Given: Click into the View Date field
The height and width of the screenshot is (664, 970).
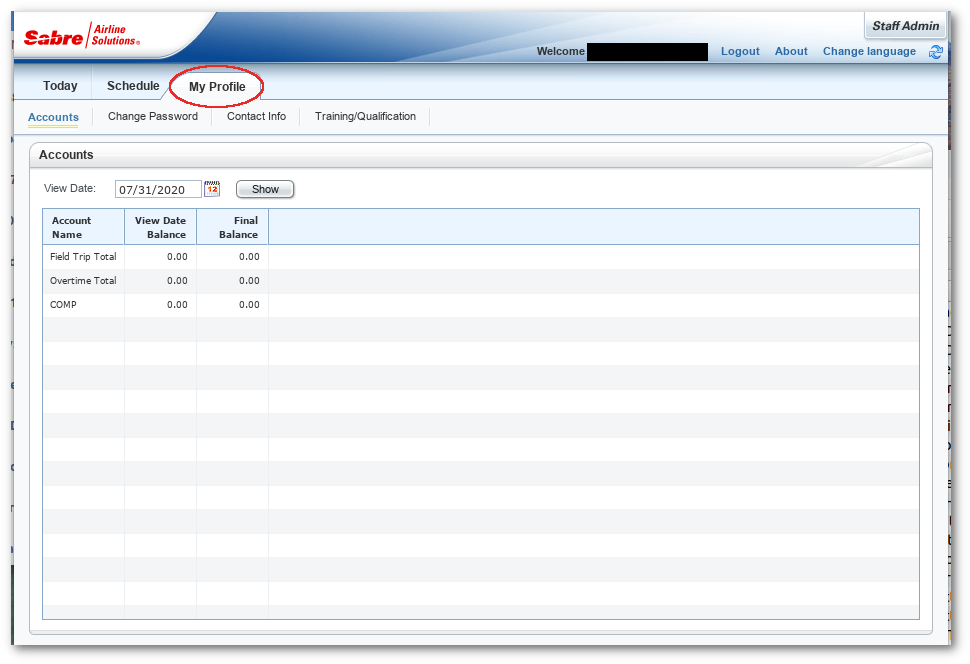Looking at the screenshot, I should (x=157, y=190).
